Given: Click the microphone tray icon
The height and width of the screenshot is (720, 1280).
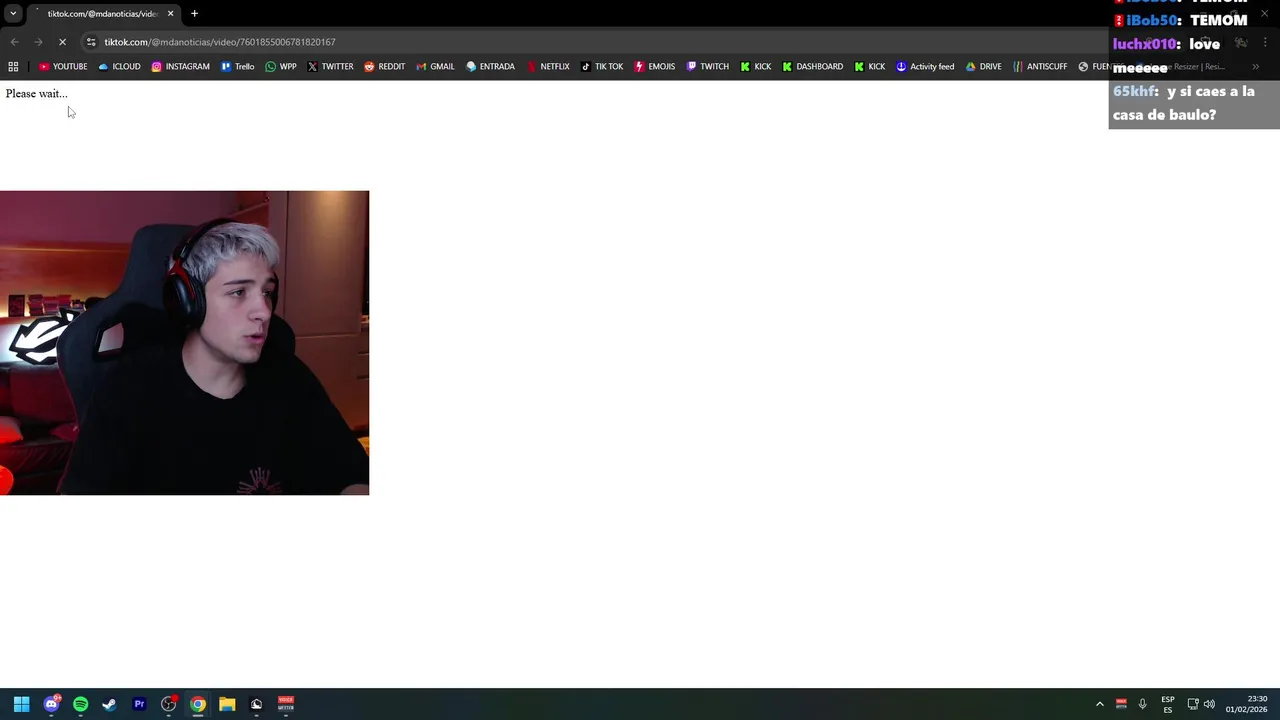Looking at the screenshot, I should (1143, 704).
